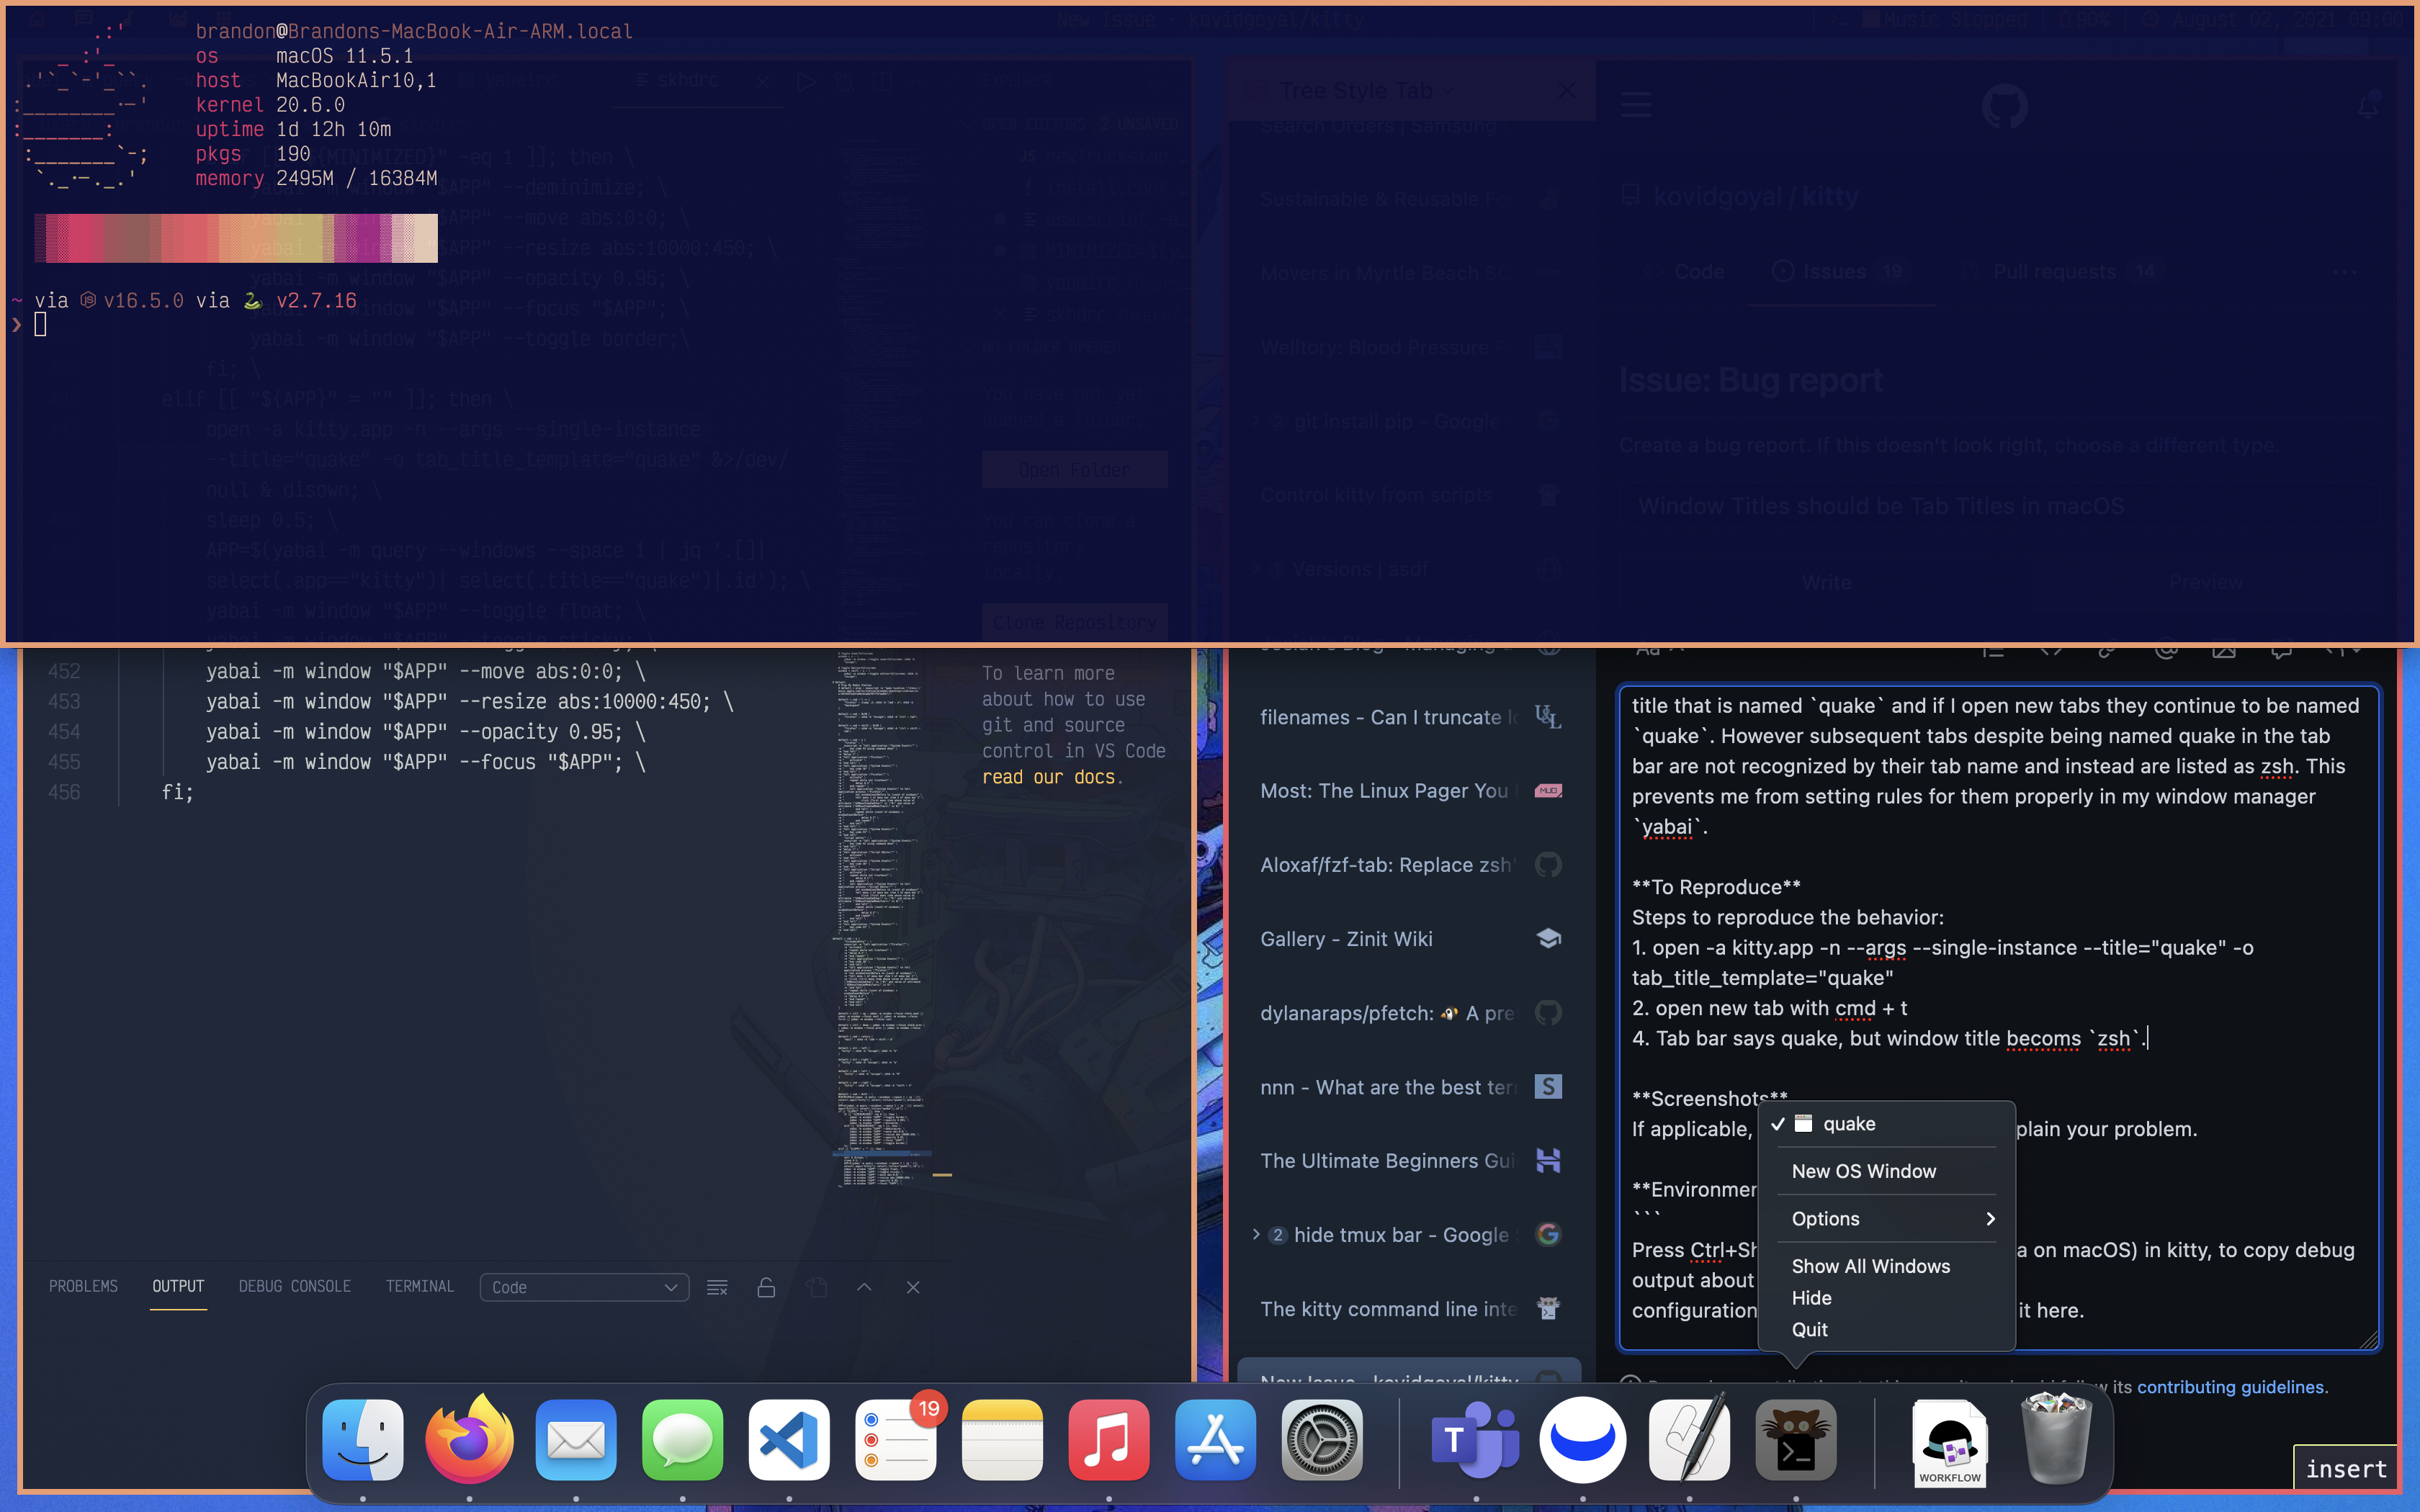Screen dimensions: 2420x1512
Task: Maximize the panel using the chevron-up icon
Action: [x=864, y=1287]
